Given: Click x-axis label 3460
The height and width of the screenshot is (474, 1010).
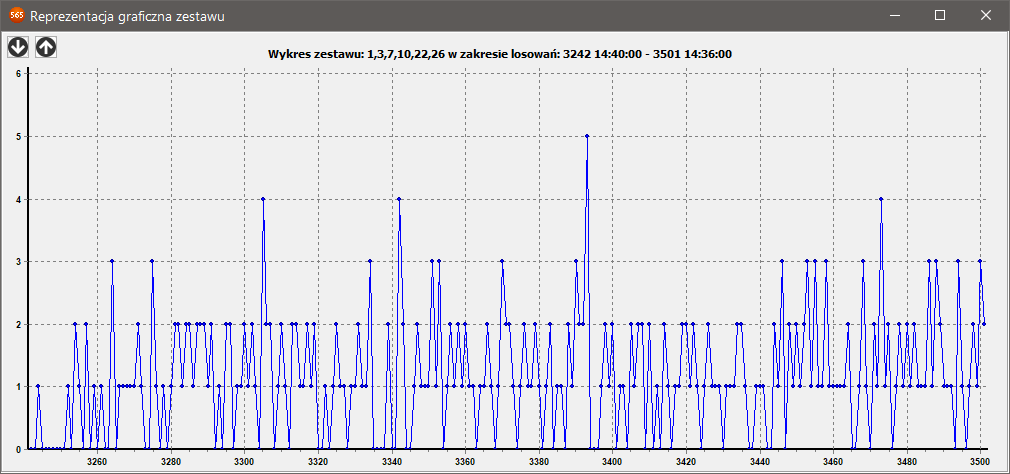Looking at the screenshot, I should pos(833,461).
